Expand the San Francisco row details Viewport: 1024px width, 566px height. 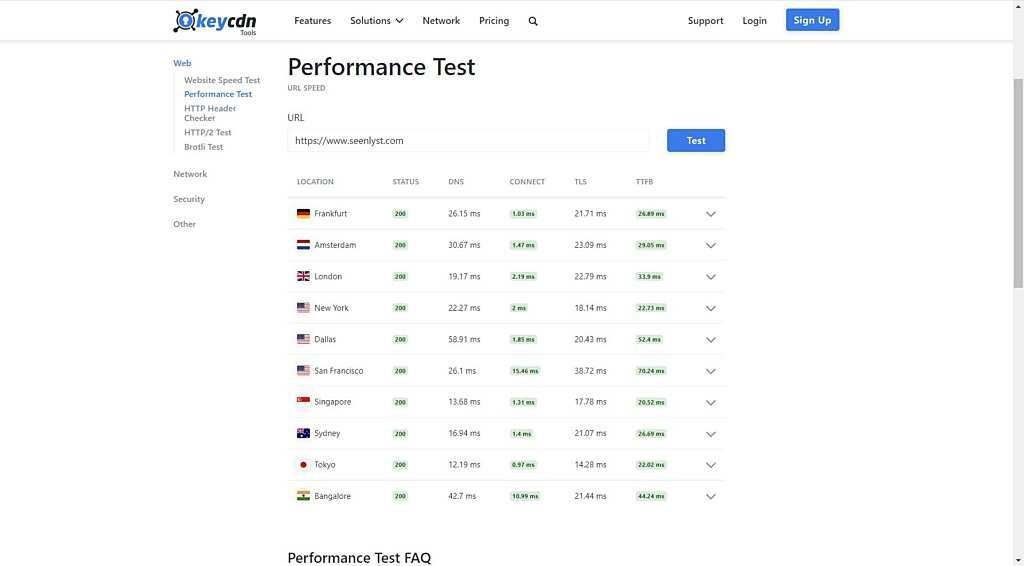[x=711, y=371]
